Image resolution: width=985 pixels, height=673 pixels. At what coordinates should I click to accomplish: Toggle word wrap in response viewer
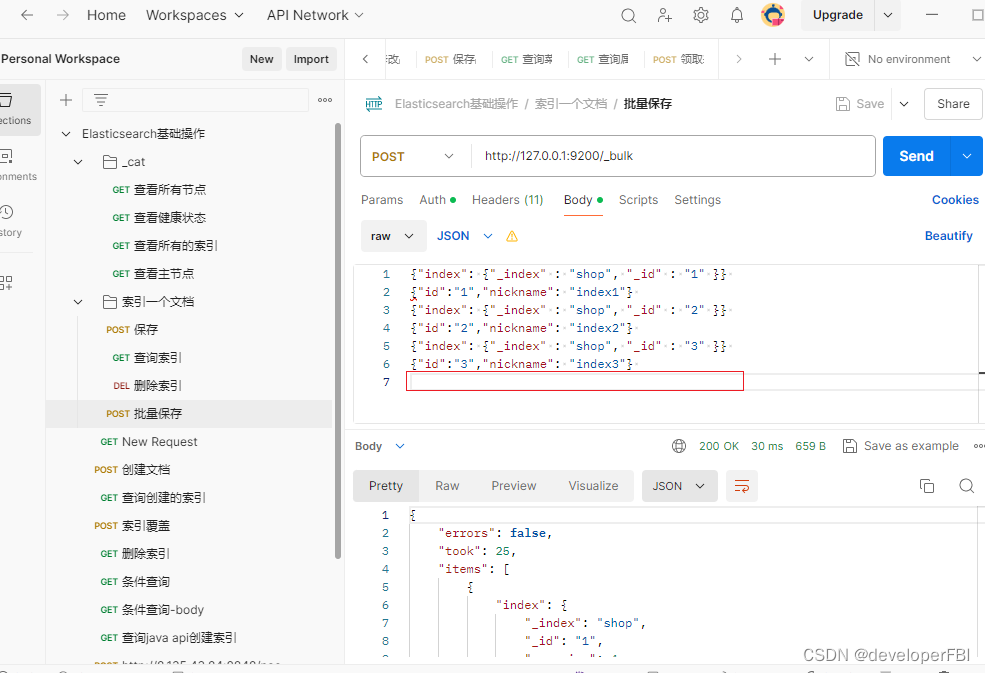(742, 486)
